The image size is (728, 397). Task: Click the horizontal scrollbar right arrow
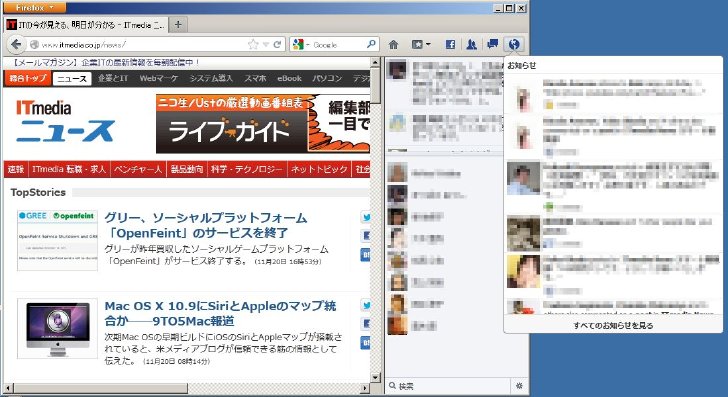365,388
